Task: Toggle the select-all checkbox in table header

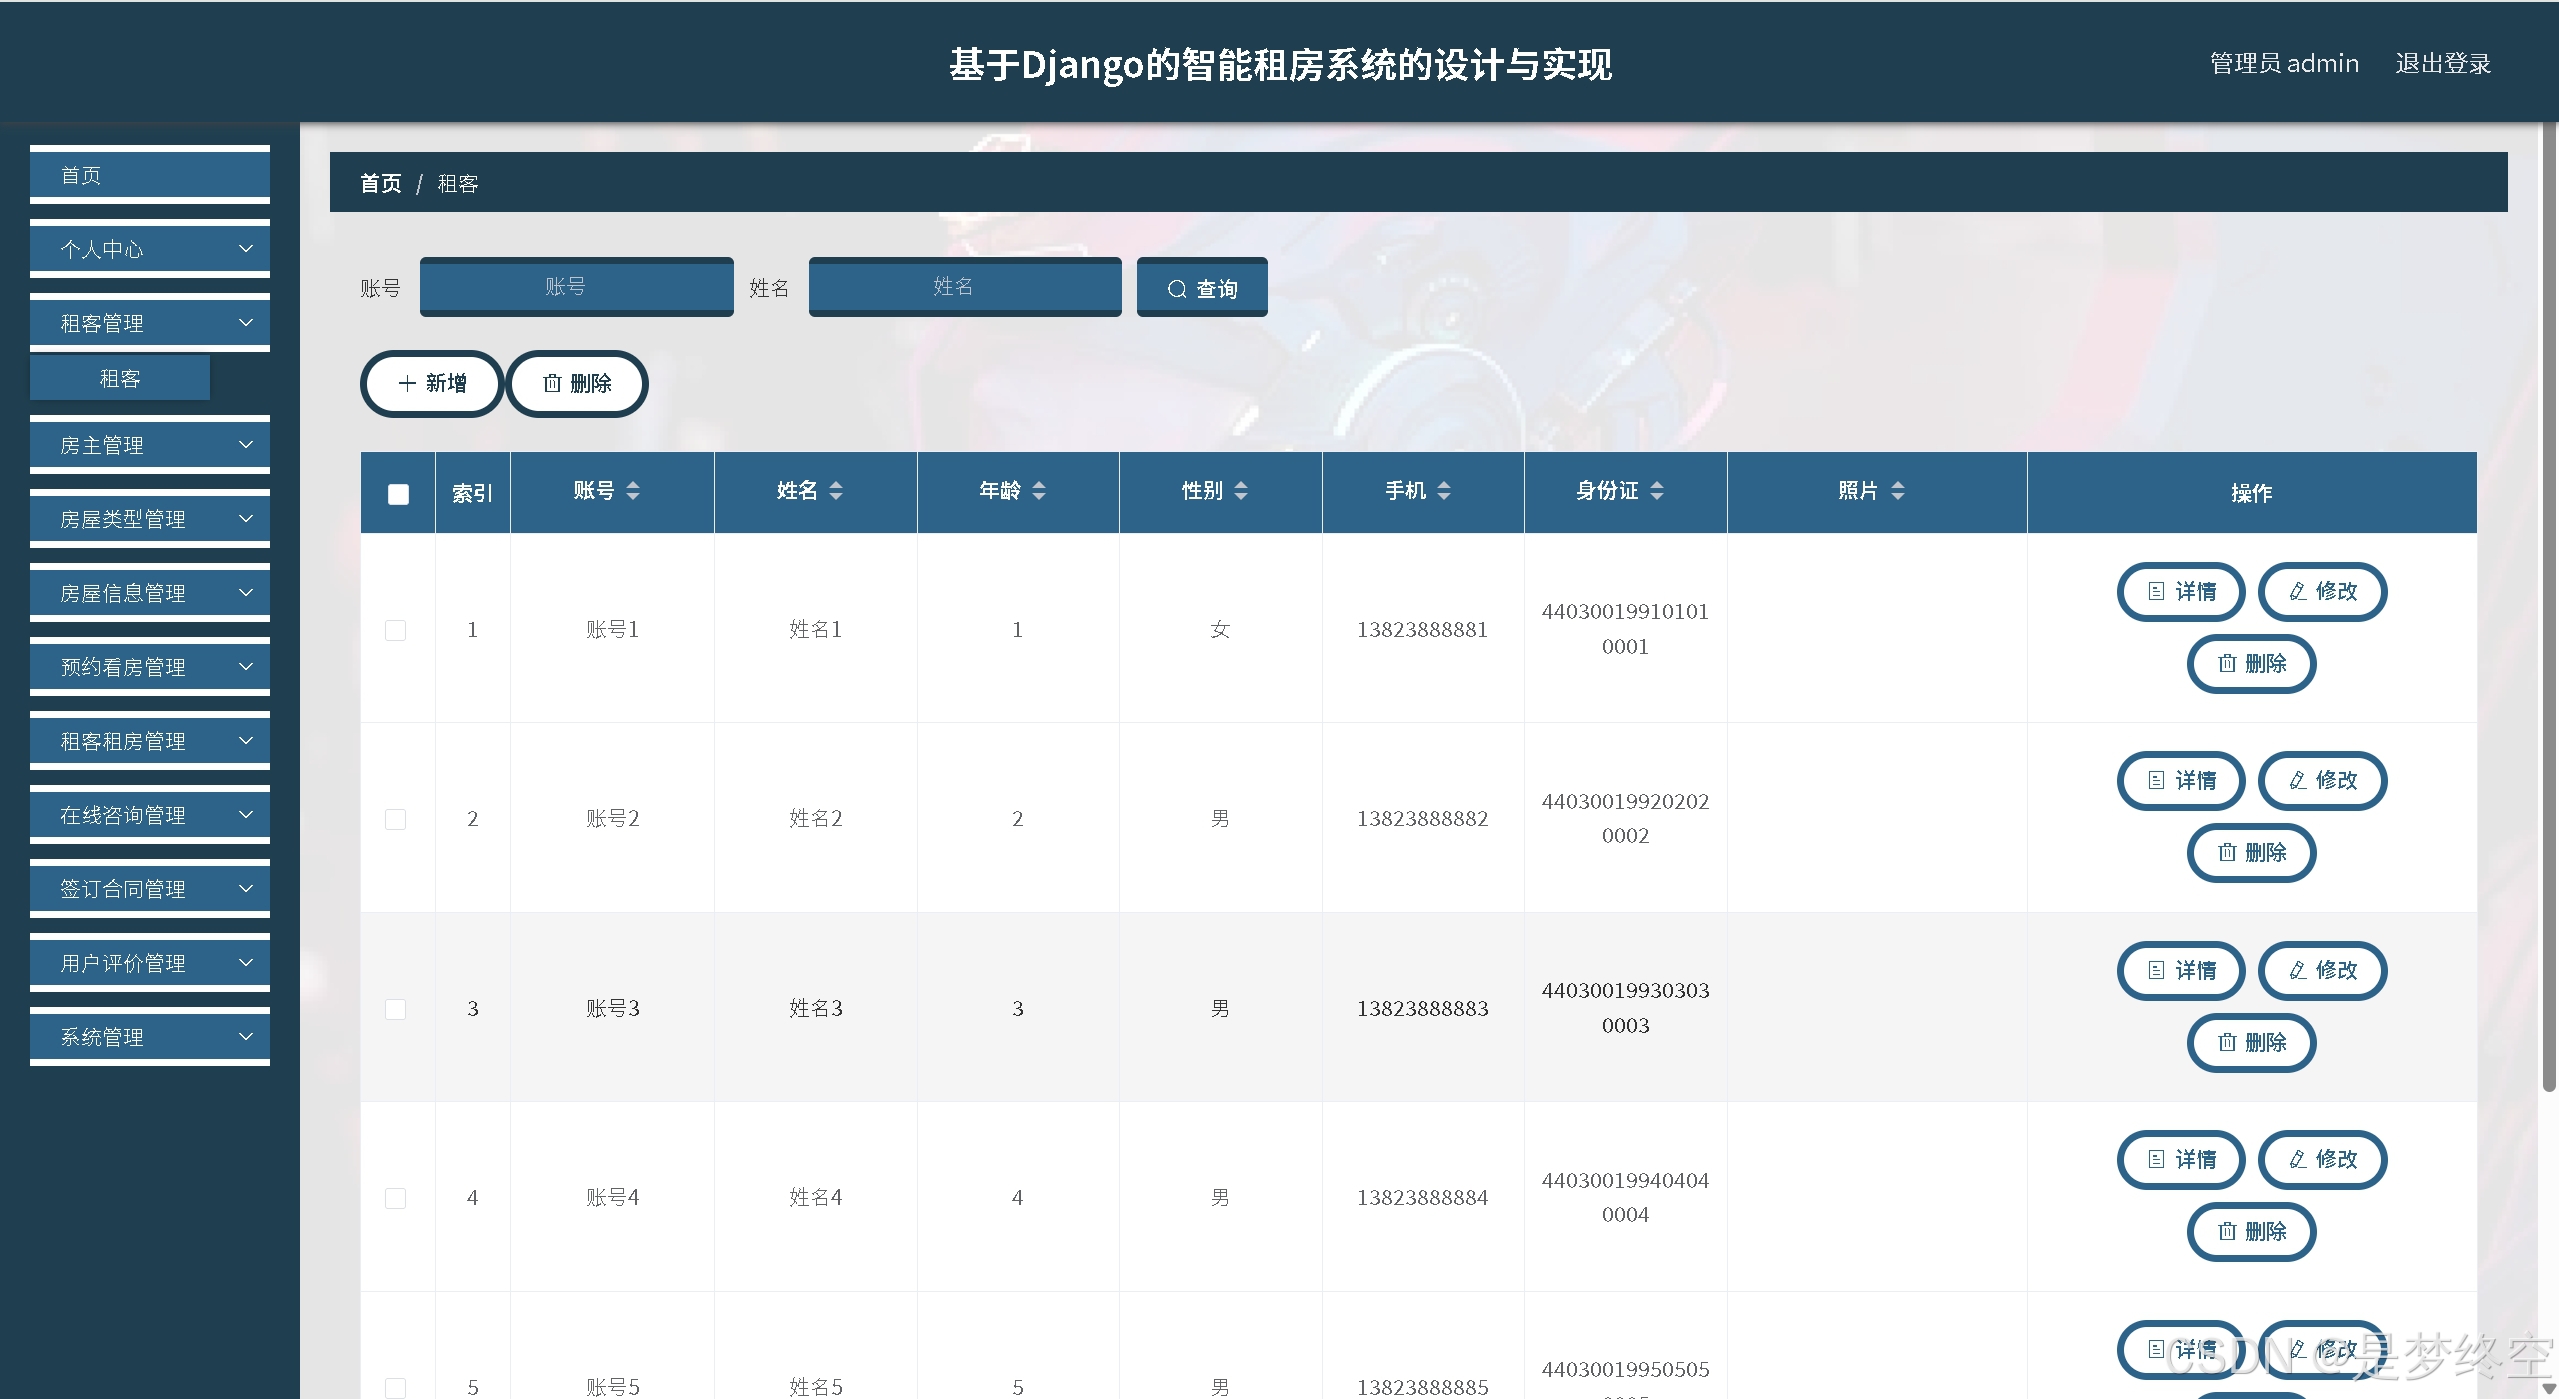Action: (x=398, y=494)
